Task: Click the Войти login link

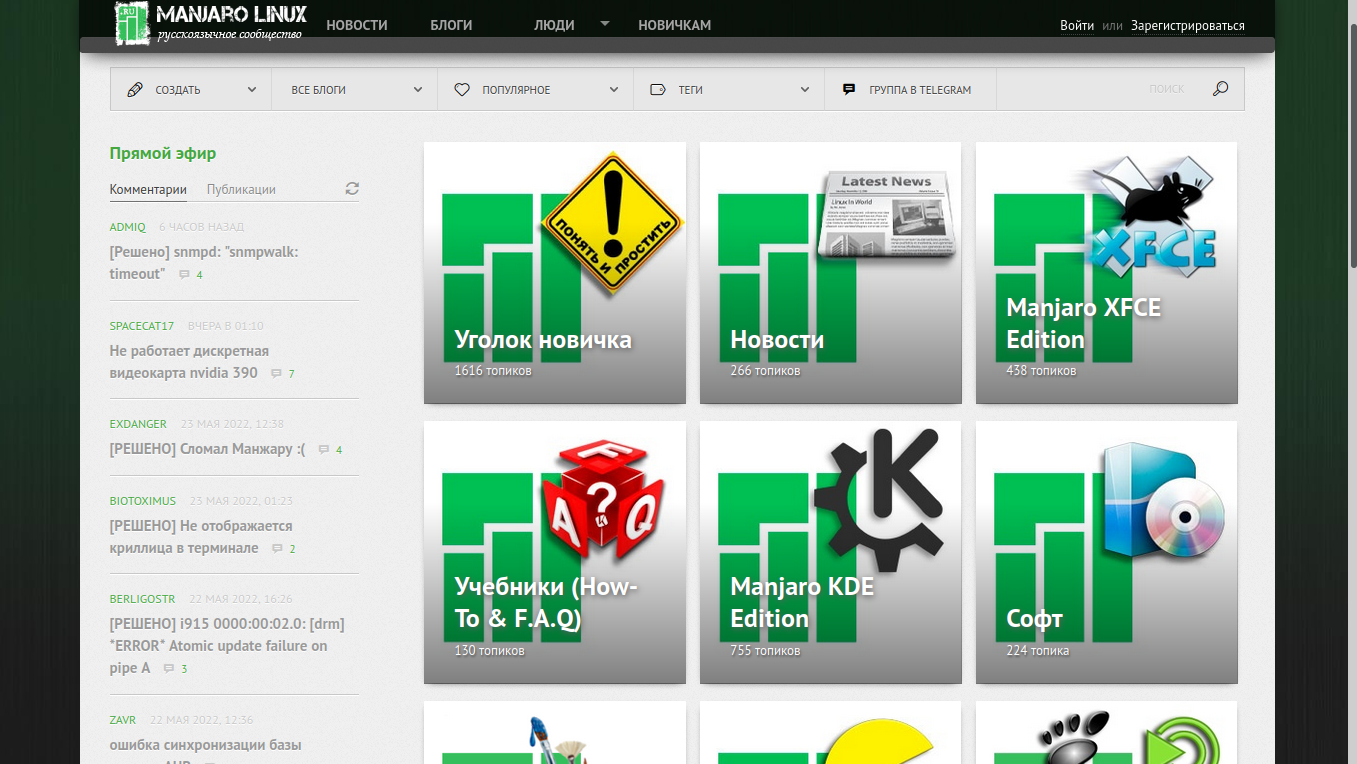Action: click(1077, 26)
